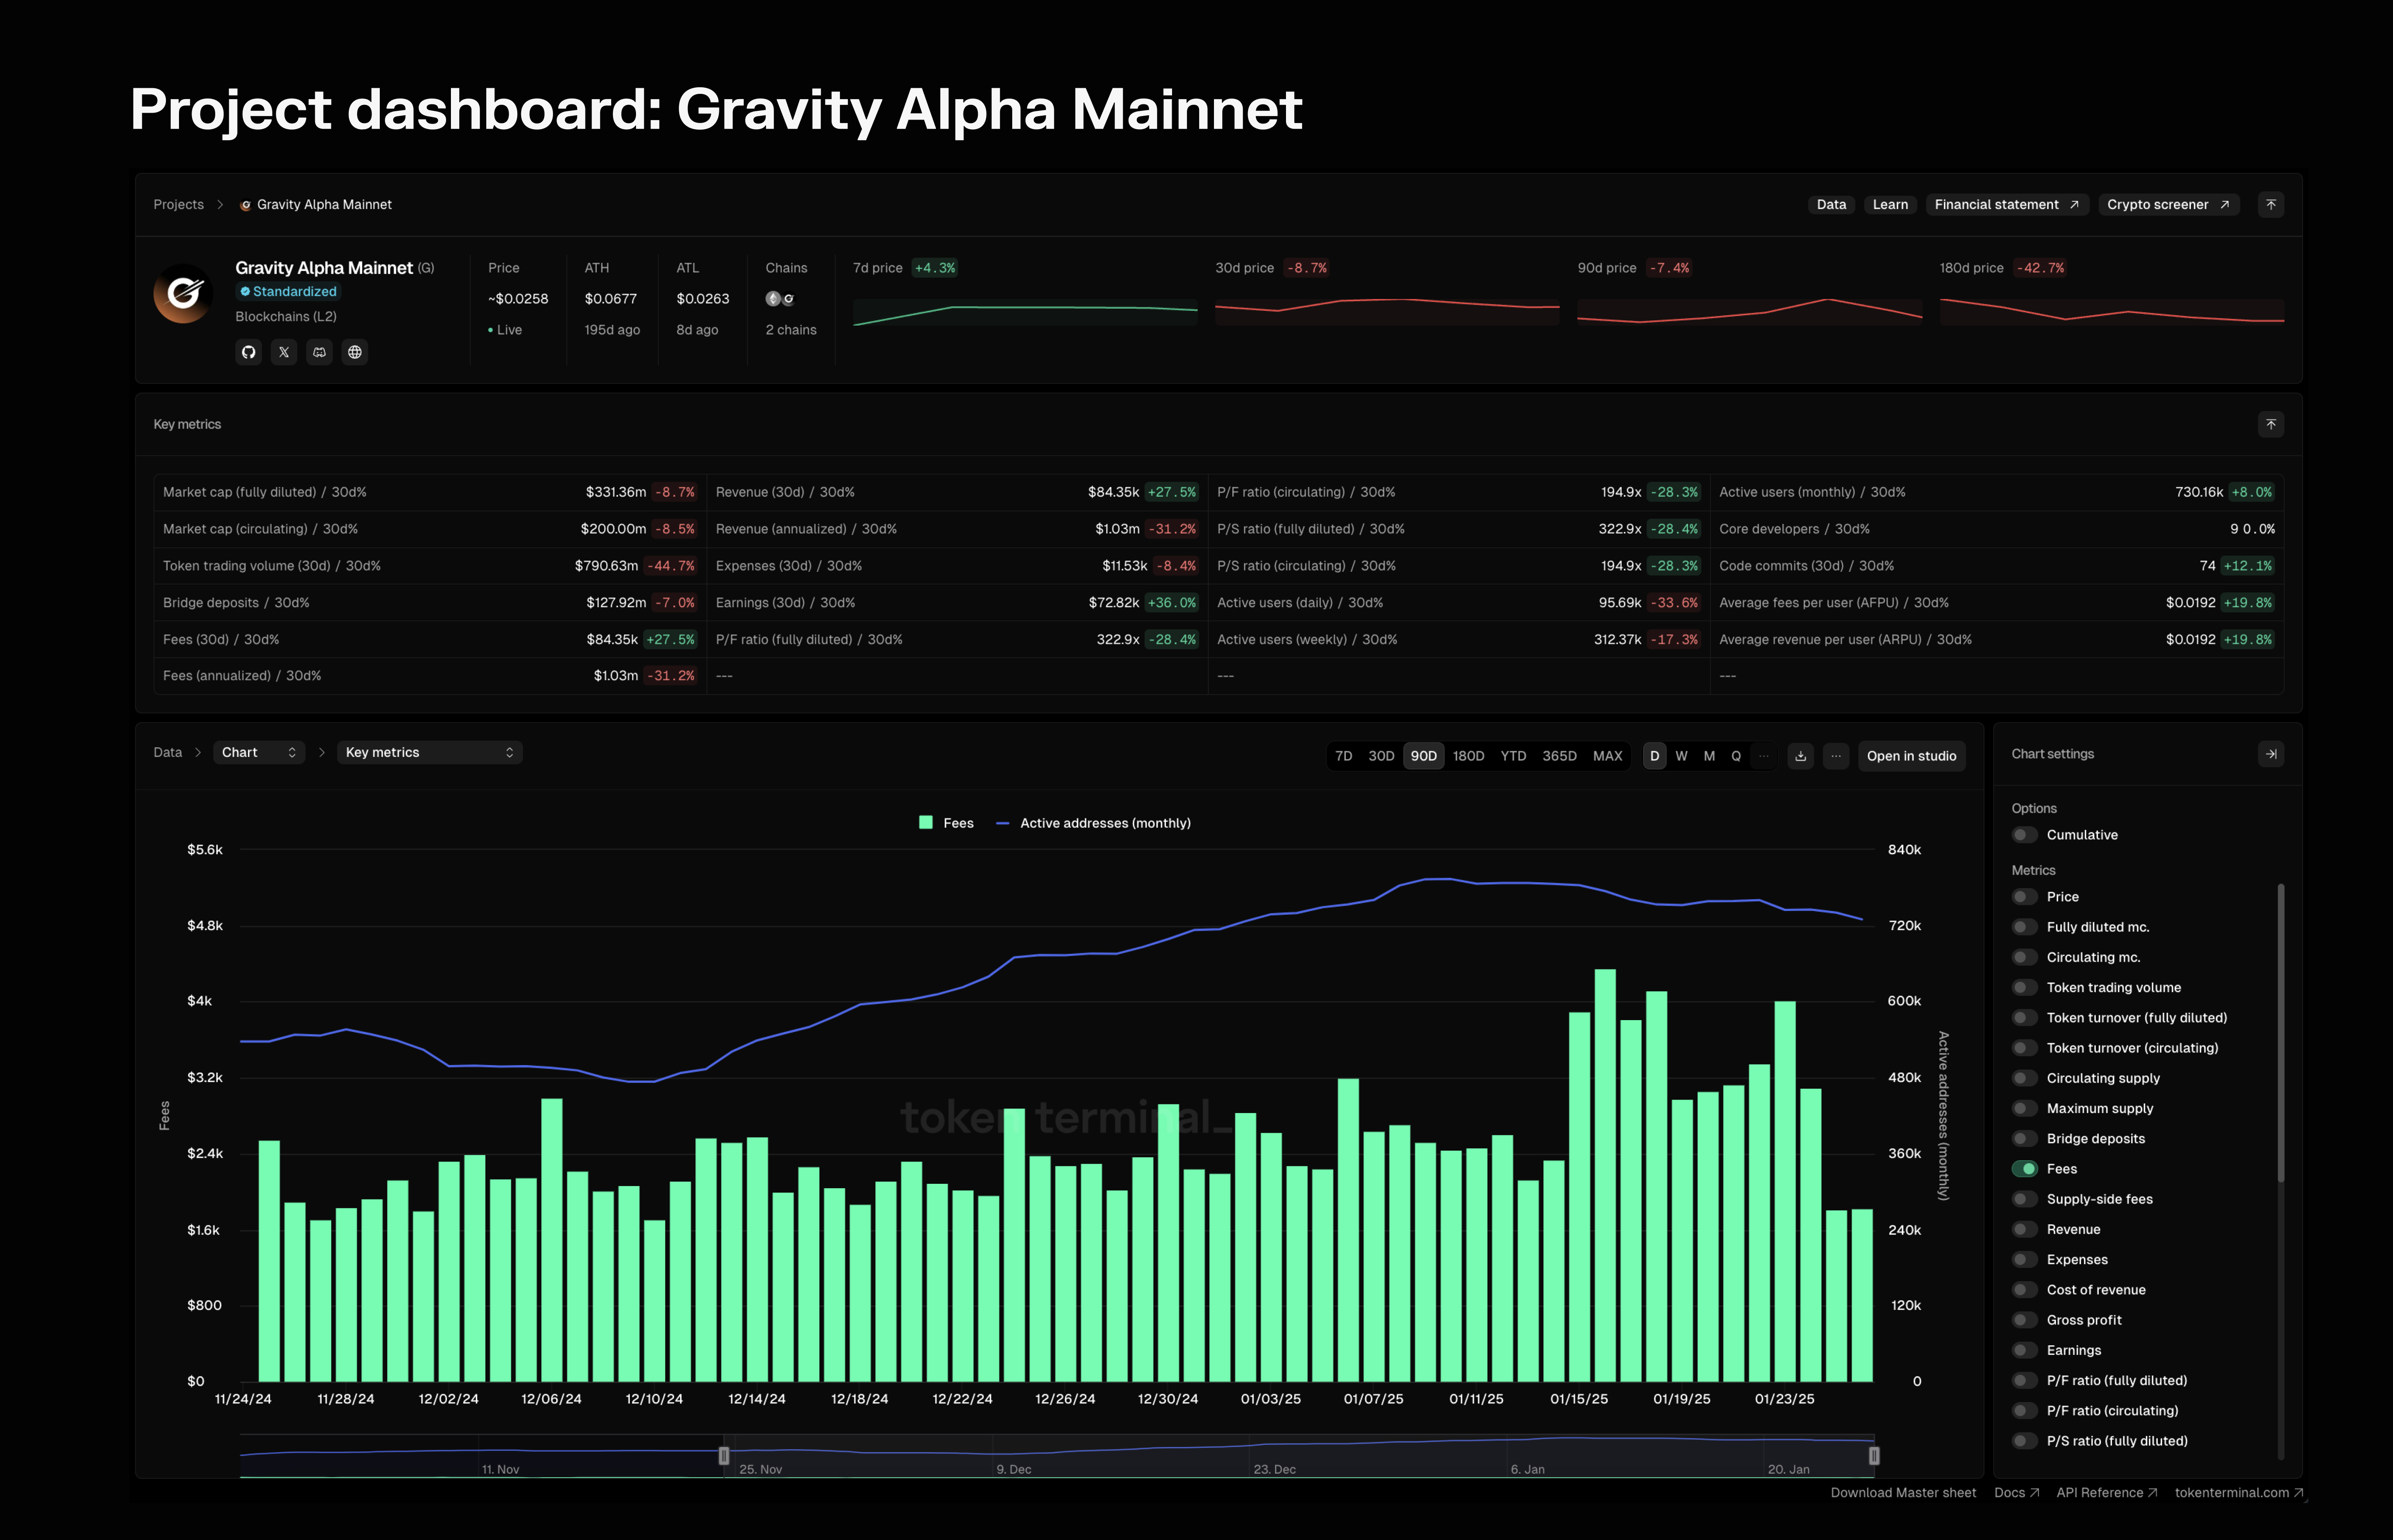Open the Discord link icon
Viewport: 2393px width, 1540px height.
coord(319,352)
